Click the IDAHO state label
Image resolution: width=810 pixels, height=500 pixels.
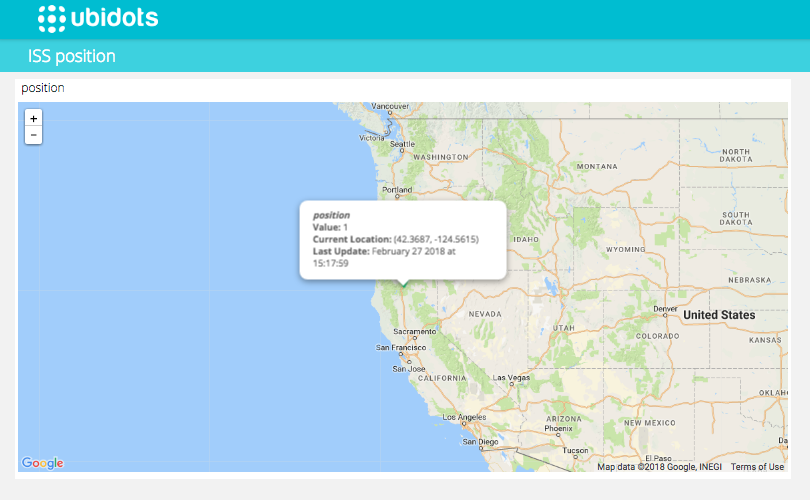point(526,240)
